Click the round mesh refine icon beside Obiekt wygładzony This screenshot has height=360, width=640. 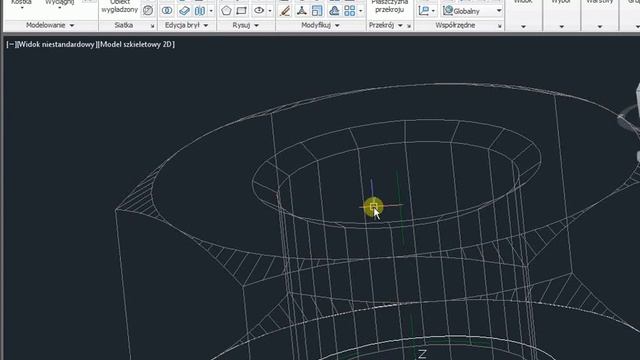pos(148,11)
